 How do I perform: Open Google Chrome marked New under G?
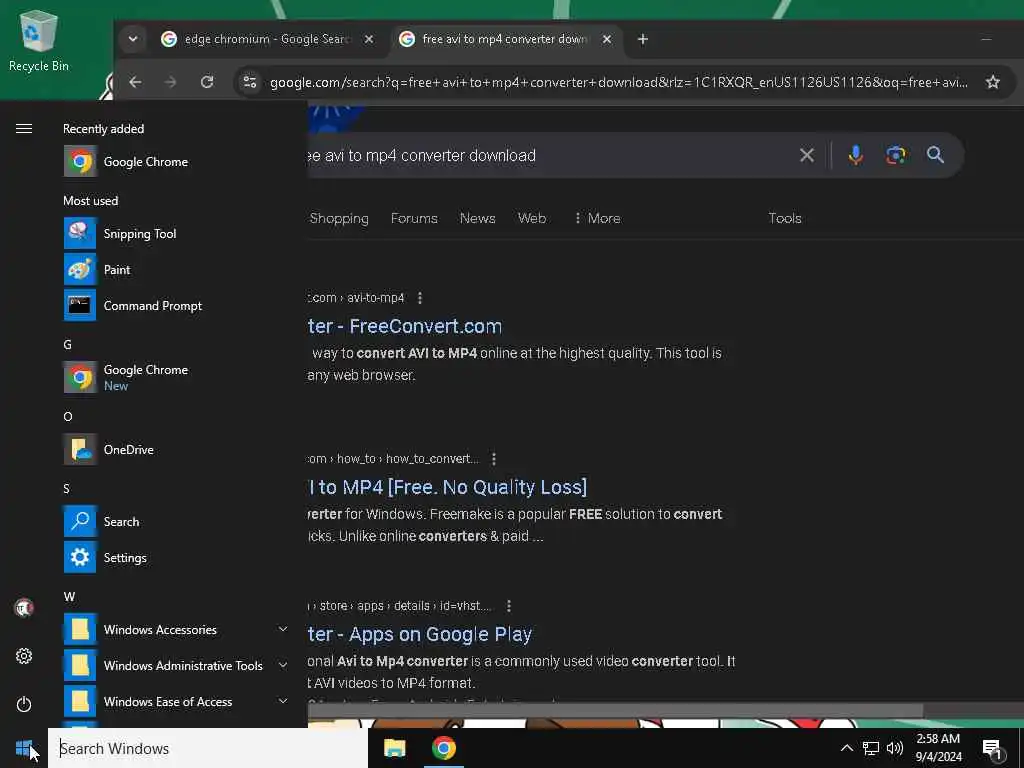pos(176,377)
